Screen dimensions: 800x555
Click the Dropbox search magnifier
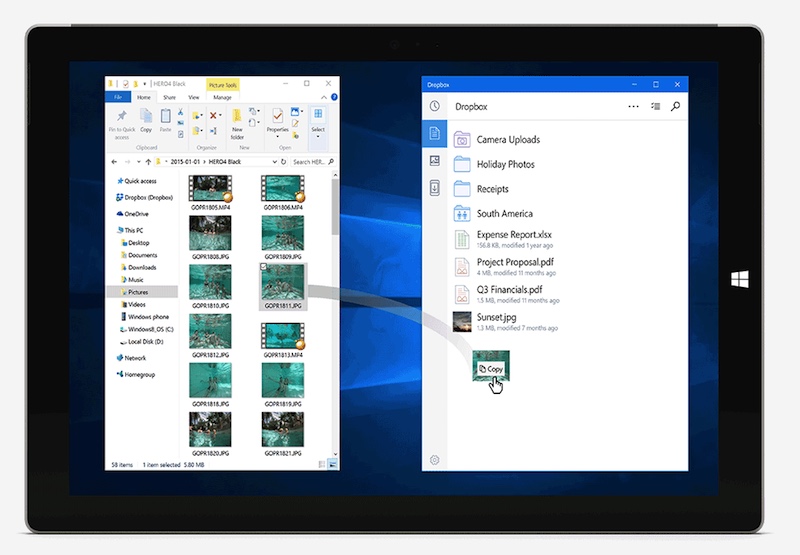(676, 107)
